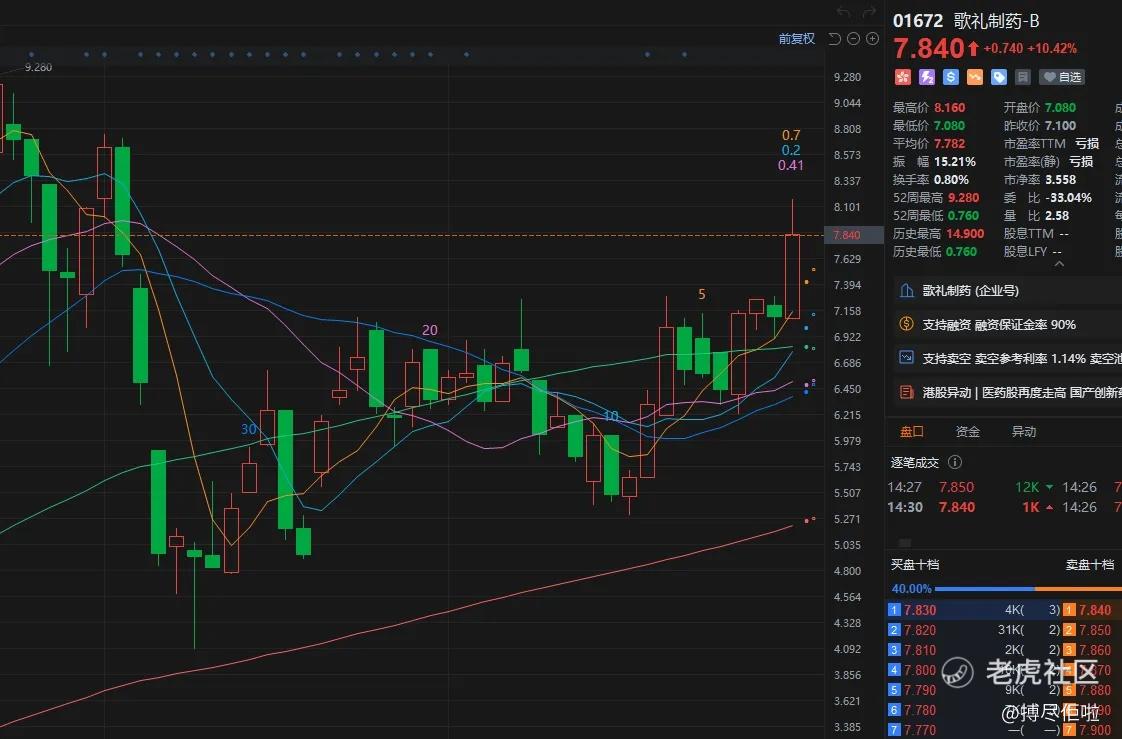Click the 9.280 high marker on chart

[x=38, y=67]
